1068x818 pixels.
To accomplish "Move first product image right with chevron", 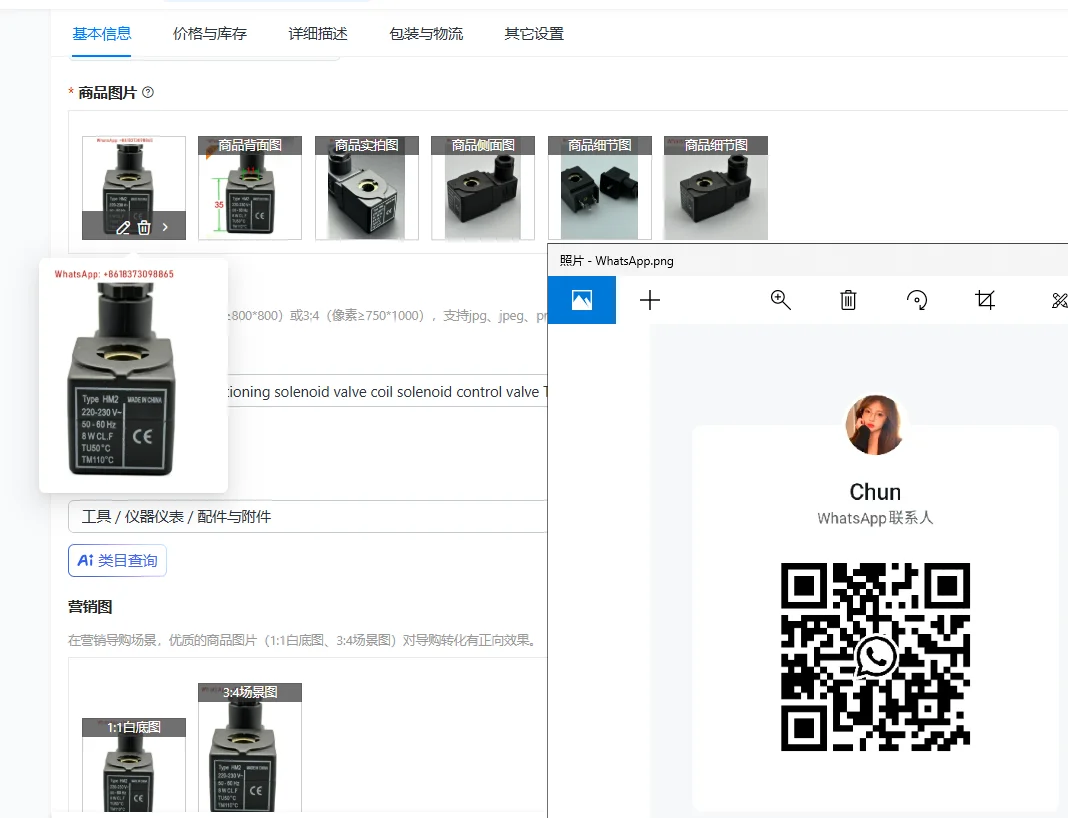I will pyautogui.click(x=165, y=227).
